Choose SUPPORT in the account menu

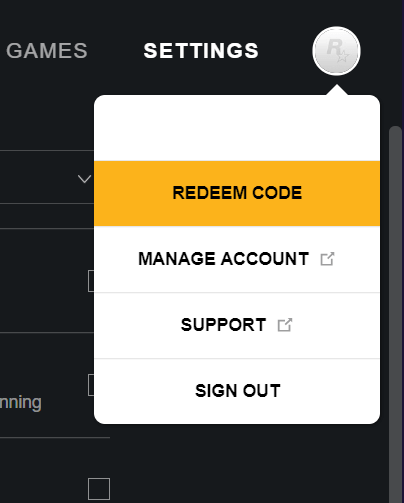point(237,325)
